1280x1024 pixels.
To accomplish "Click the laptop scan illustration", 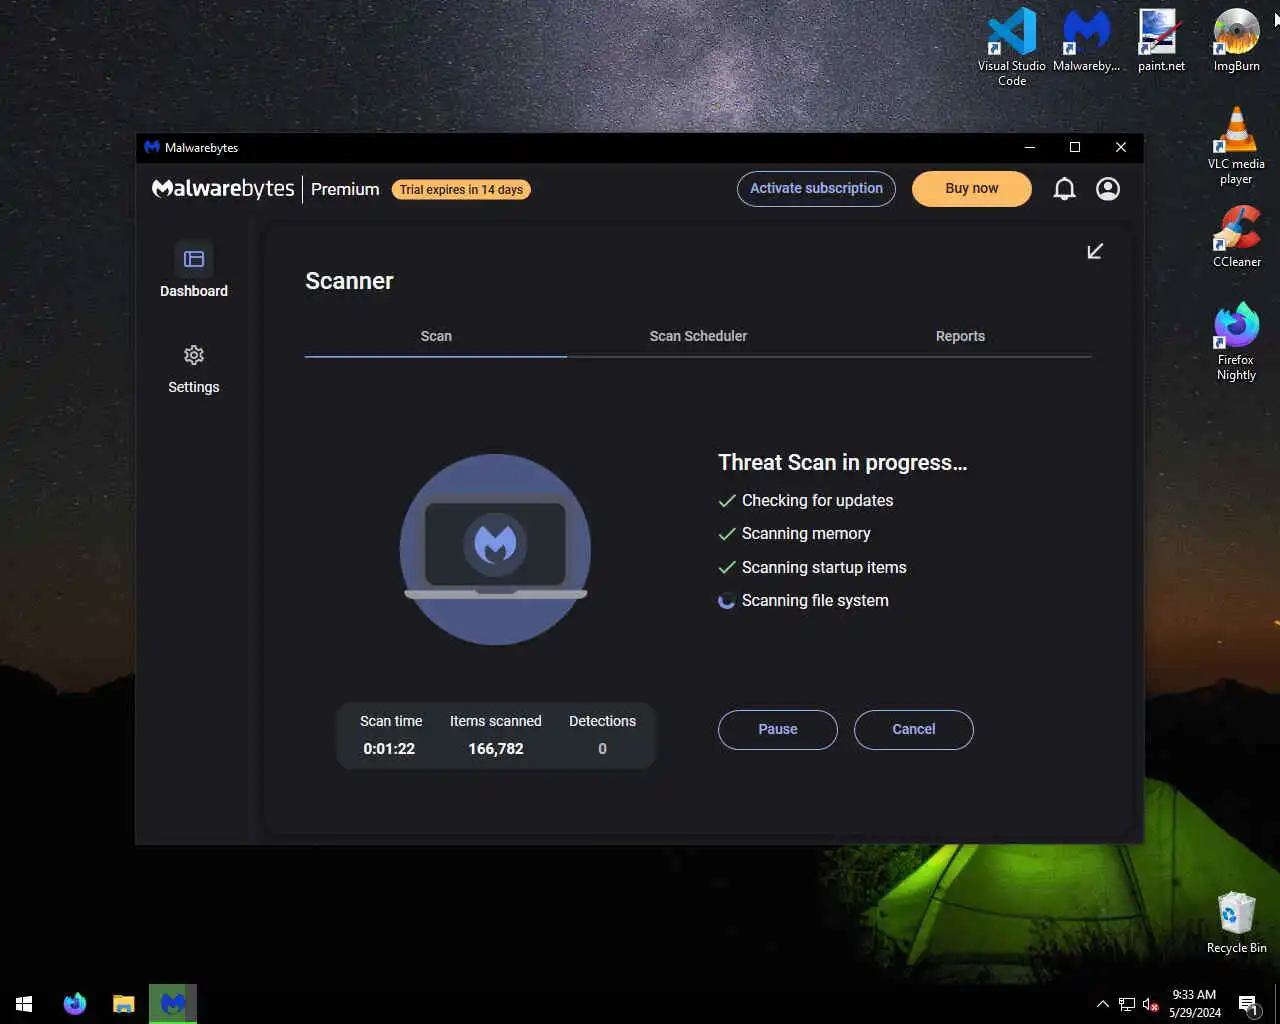I will pyautogui.click(x=495, y=549).
